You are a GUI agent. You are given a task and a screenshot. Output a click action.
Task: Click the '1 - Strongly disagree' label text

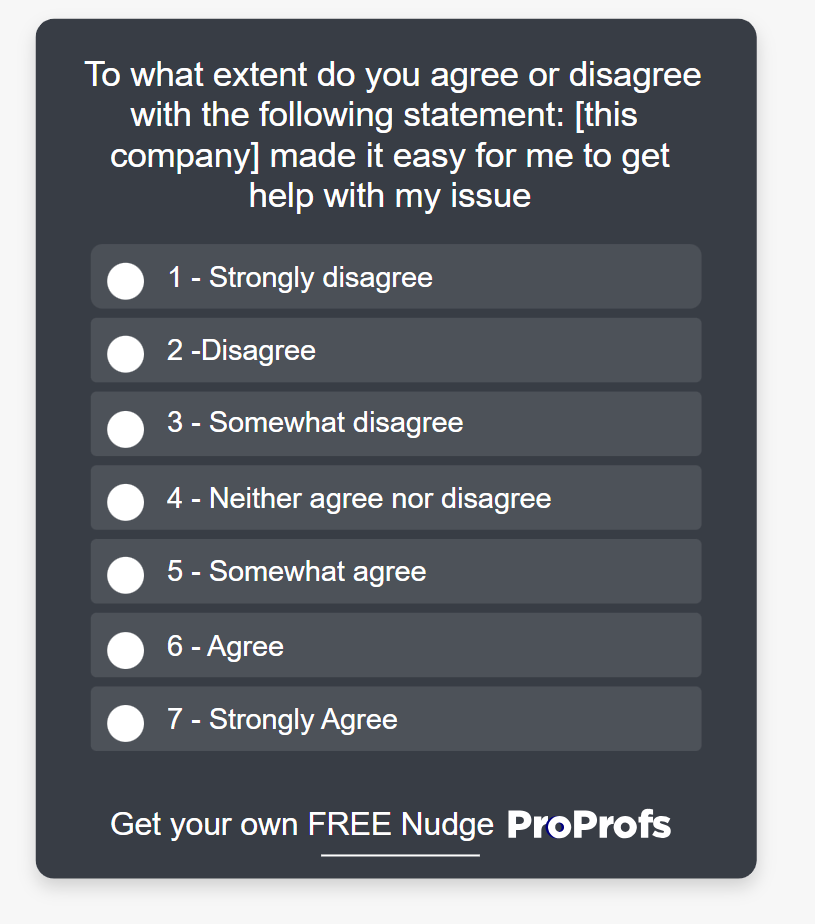[300, 277]
